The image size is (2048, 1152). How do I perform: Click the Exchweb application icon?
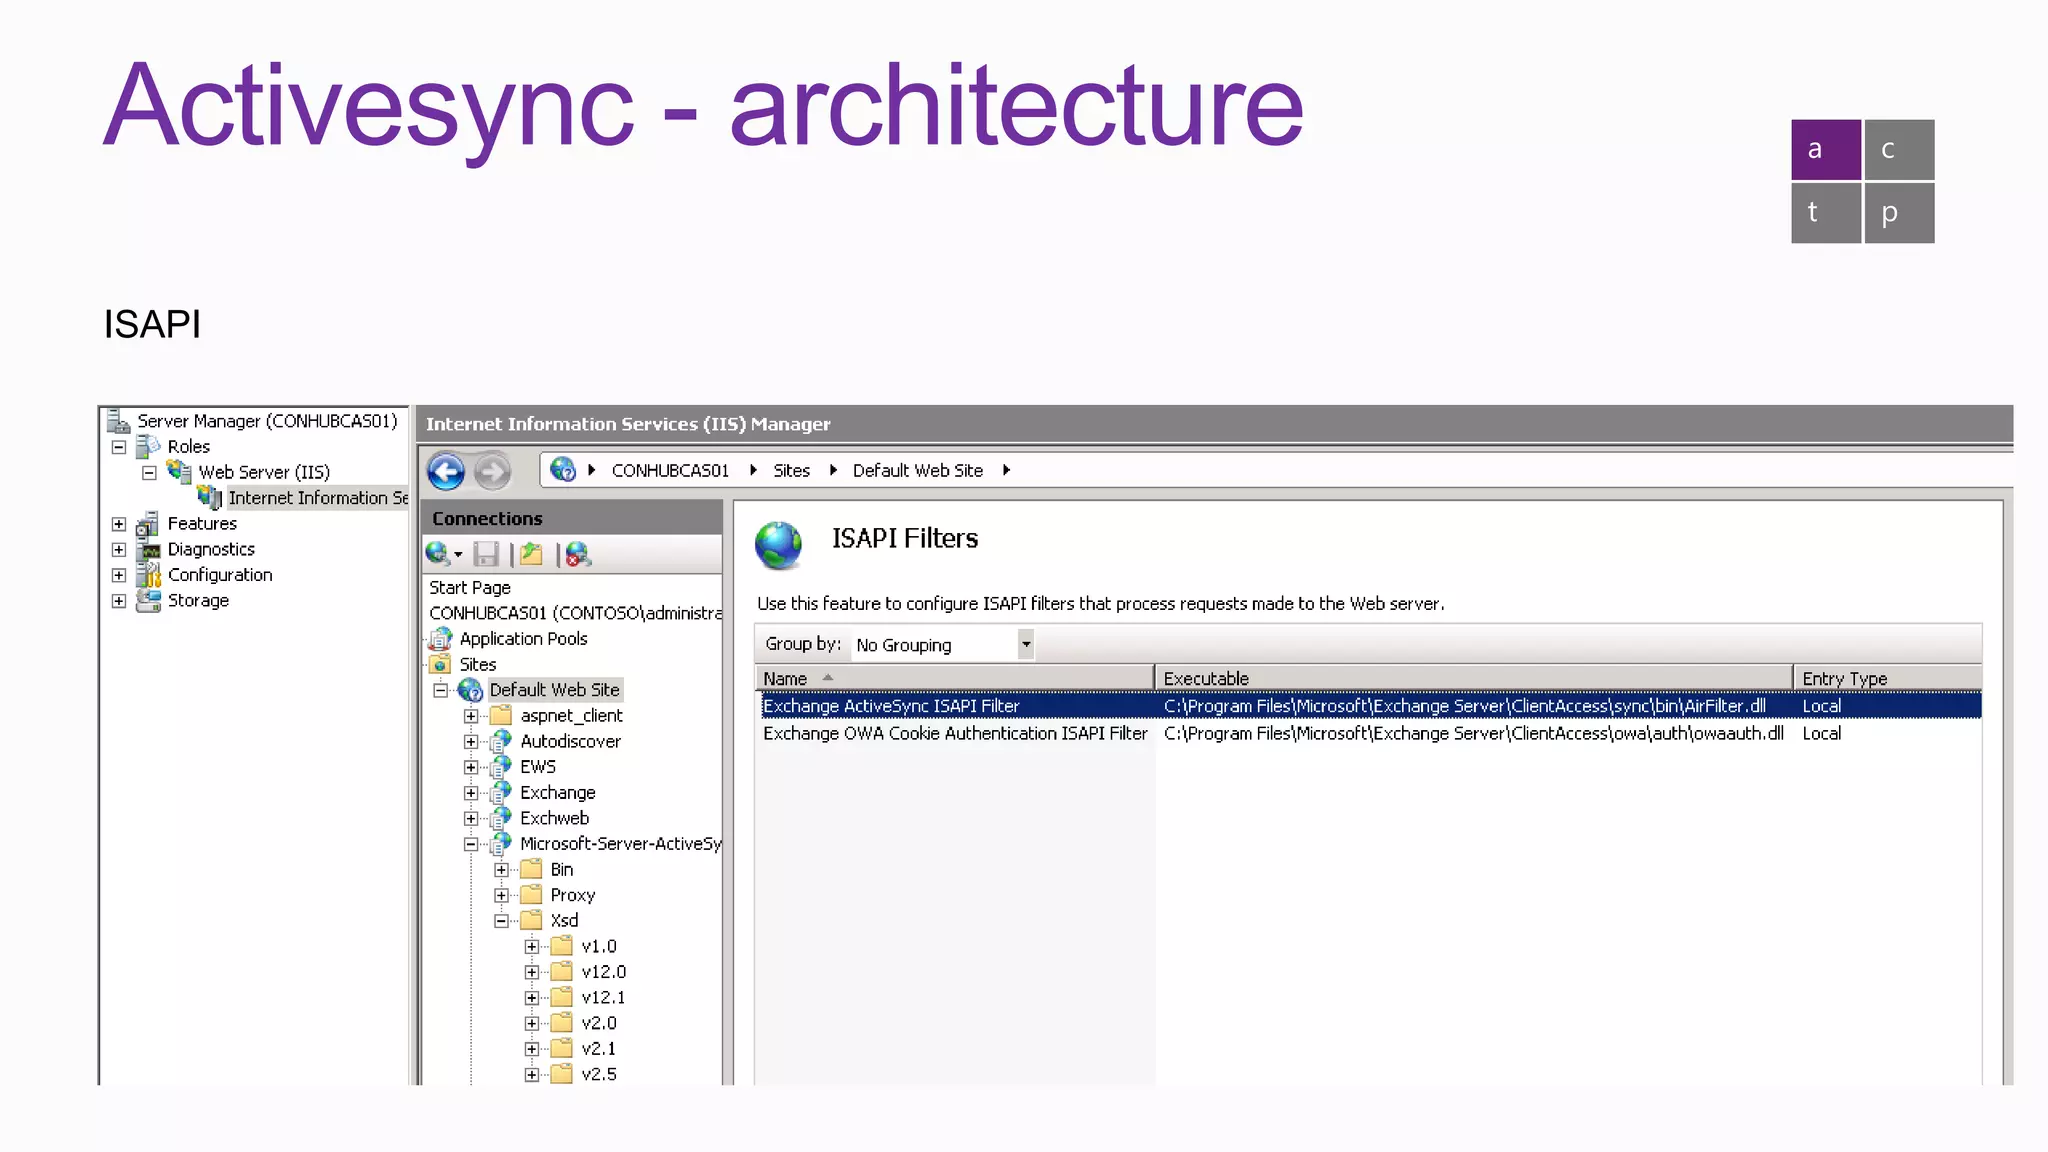(x=501, y=818)
